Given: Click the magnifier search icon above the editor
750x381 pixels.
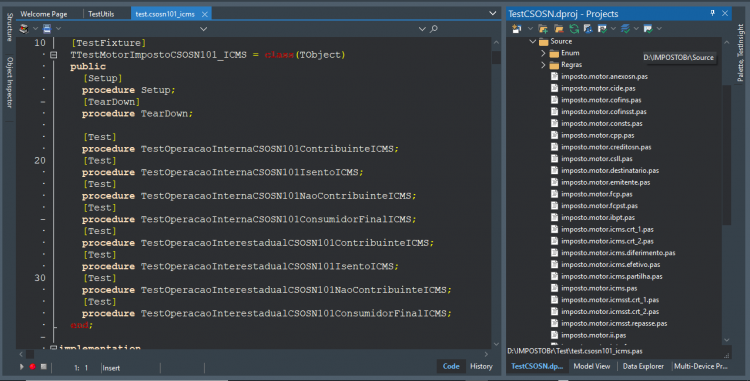Looking at the screenshot, I should [x=434, y=29].
